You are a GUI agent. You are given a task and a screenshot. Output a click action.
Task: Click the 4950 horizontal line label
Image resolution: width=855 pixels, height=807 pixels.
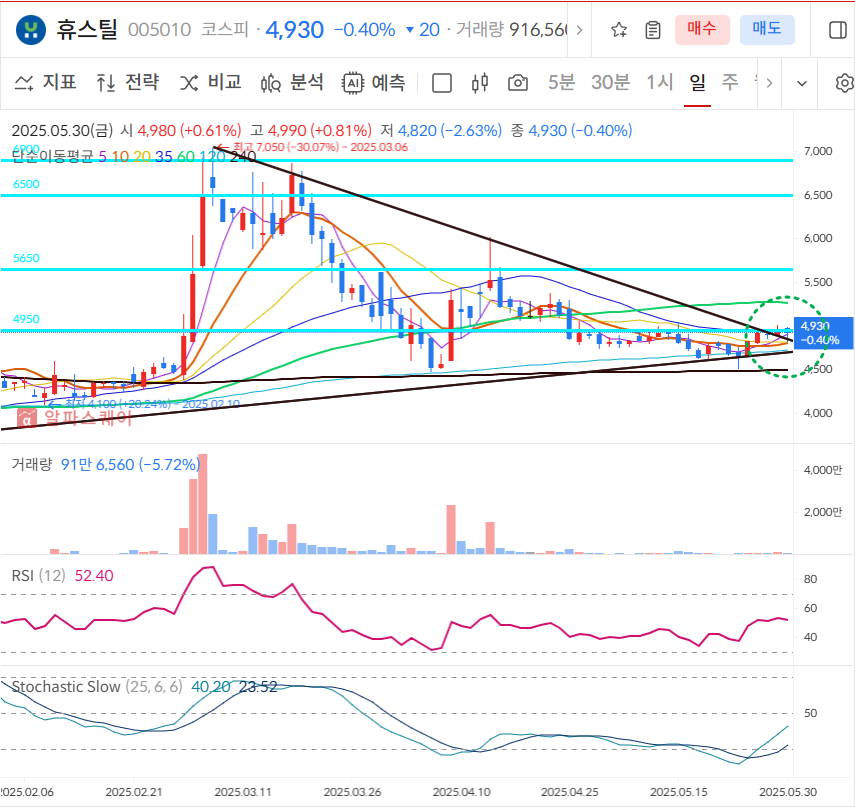click(x=26, y=320)
